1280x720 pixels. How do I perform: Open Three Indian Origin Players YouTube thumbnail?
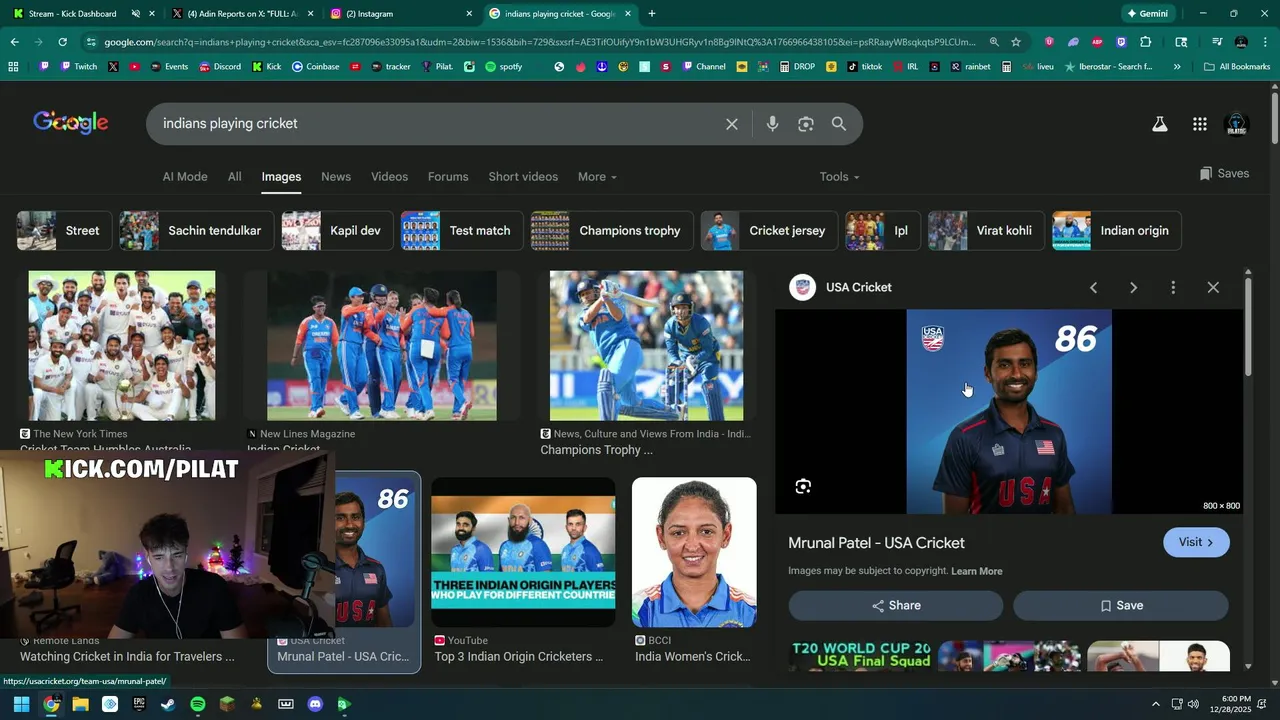coord(523,552)
